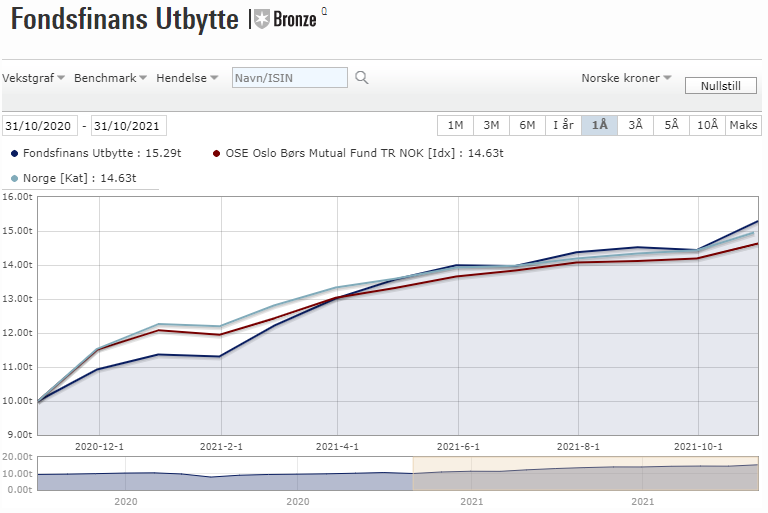Viewport: 768px width, 513px height.
Task: Click the 2021-4-1 axis label
Action: click(337, 447)
